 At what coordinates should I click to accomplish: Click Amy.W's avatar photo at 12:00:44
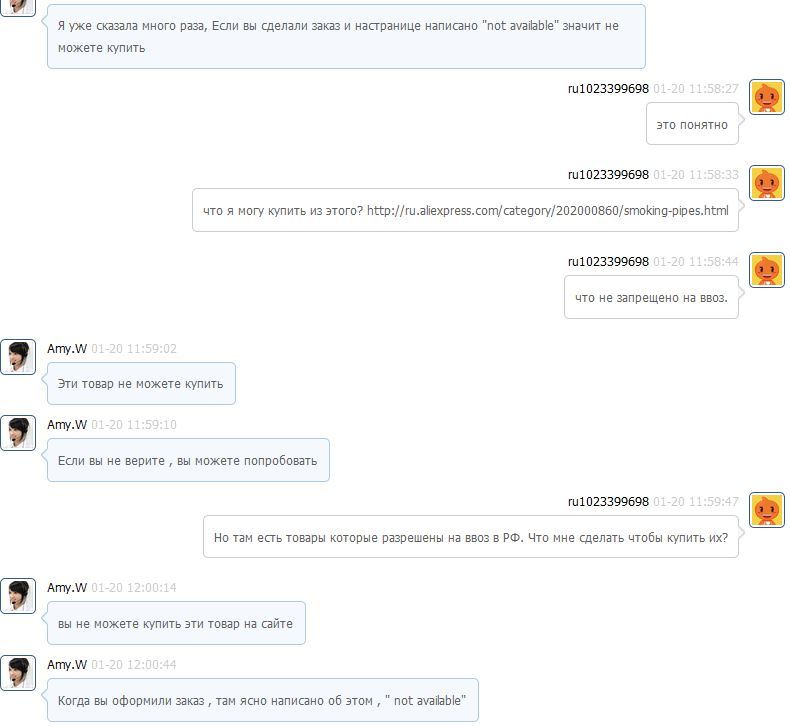pos(18,673)
